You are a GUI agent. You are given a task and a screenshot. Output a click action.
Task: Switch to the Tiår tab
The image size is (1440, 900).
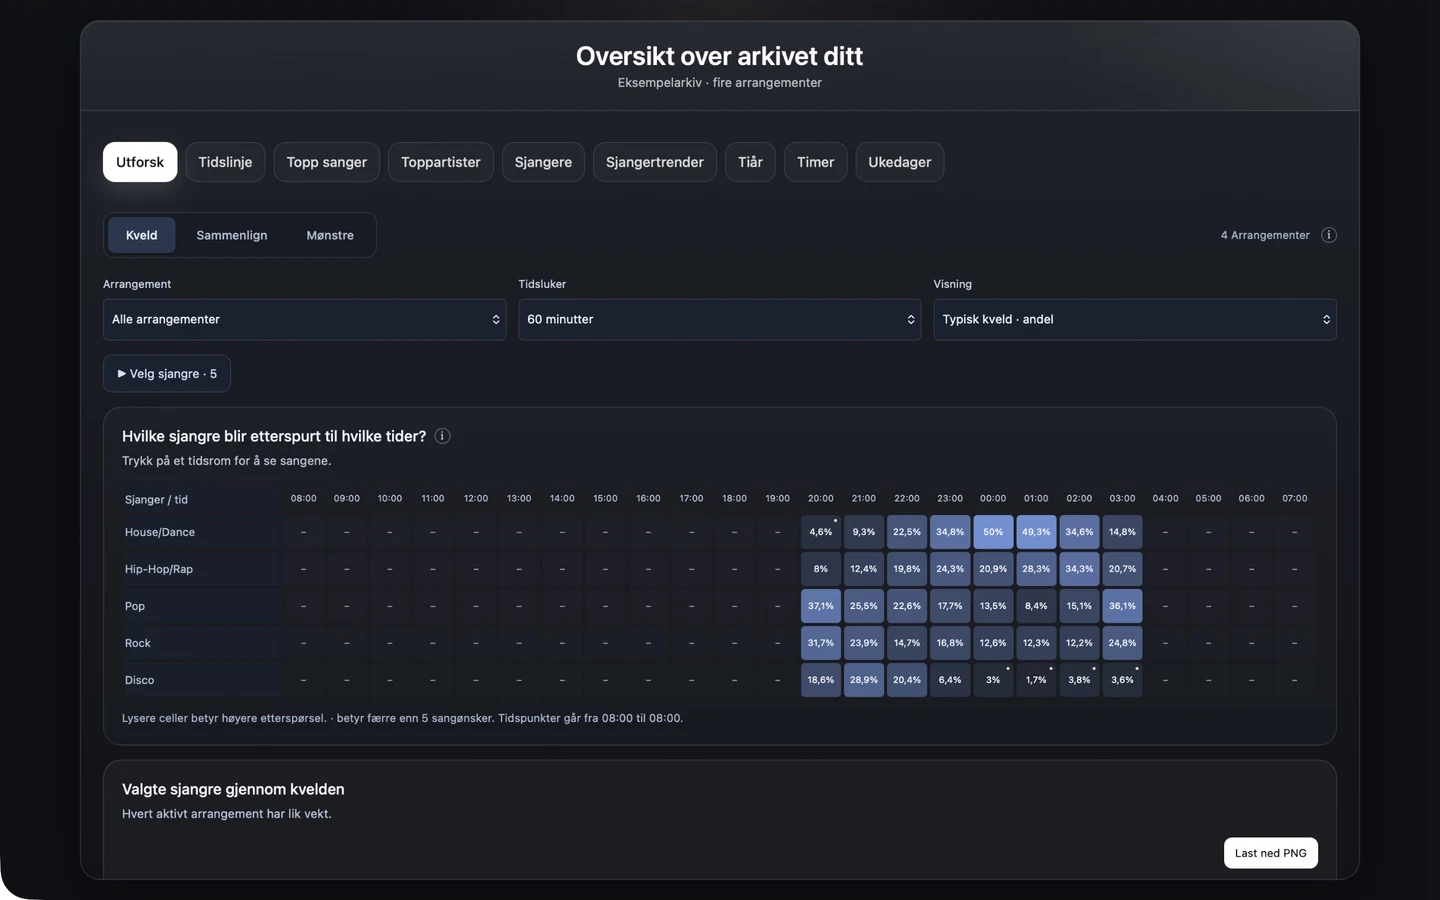[750, 162]
